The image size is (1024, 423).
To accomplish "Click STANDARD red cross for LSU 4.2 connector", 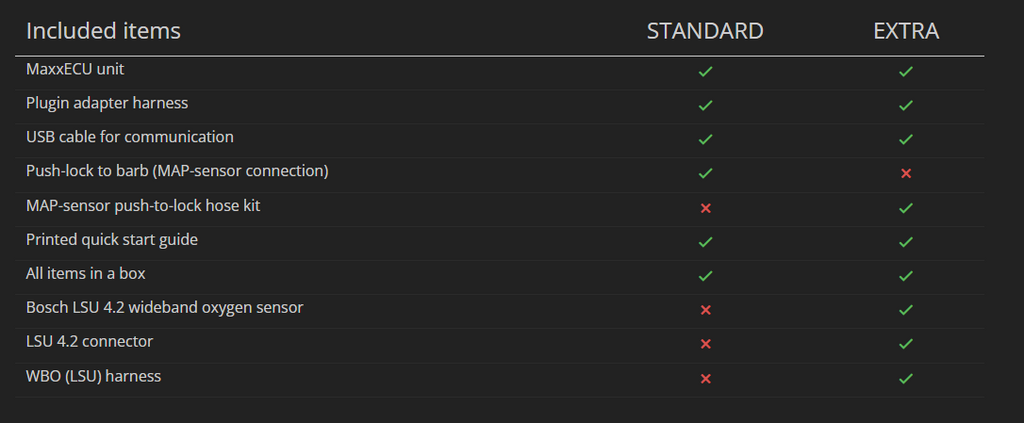I will (705, 344).
